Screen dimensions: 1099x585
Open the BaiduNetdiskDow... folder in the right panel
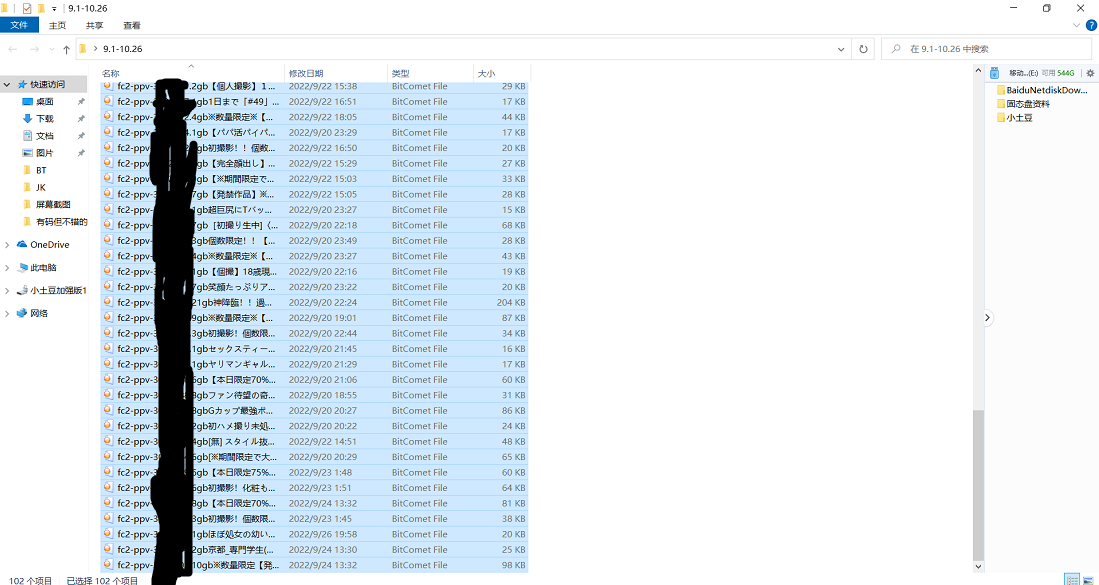tap(1041, 90)
